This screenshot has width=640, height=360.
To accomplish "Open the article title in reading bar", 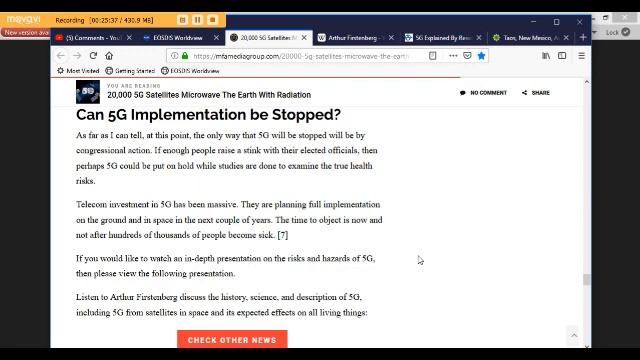I will (209, 95).
